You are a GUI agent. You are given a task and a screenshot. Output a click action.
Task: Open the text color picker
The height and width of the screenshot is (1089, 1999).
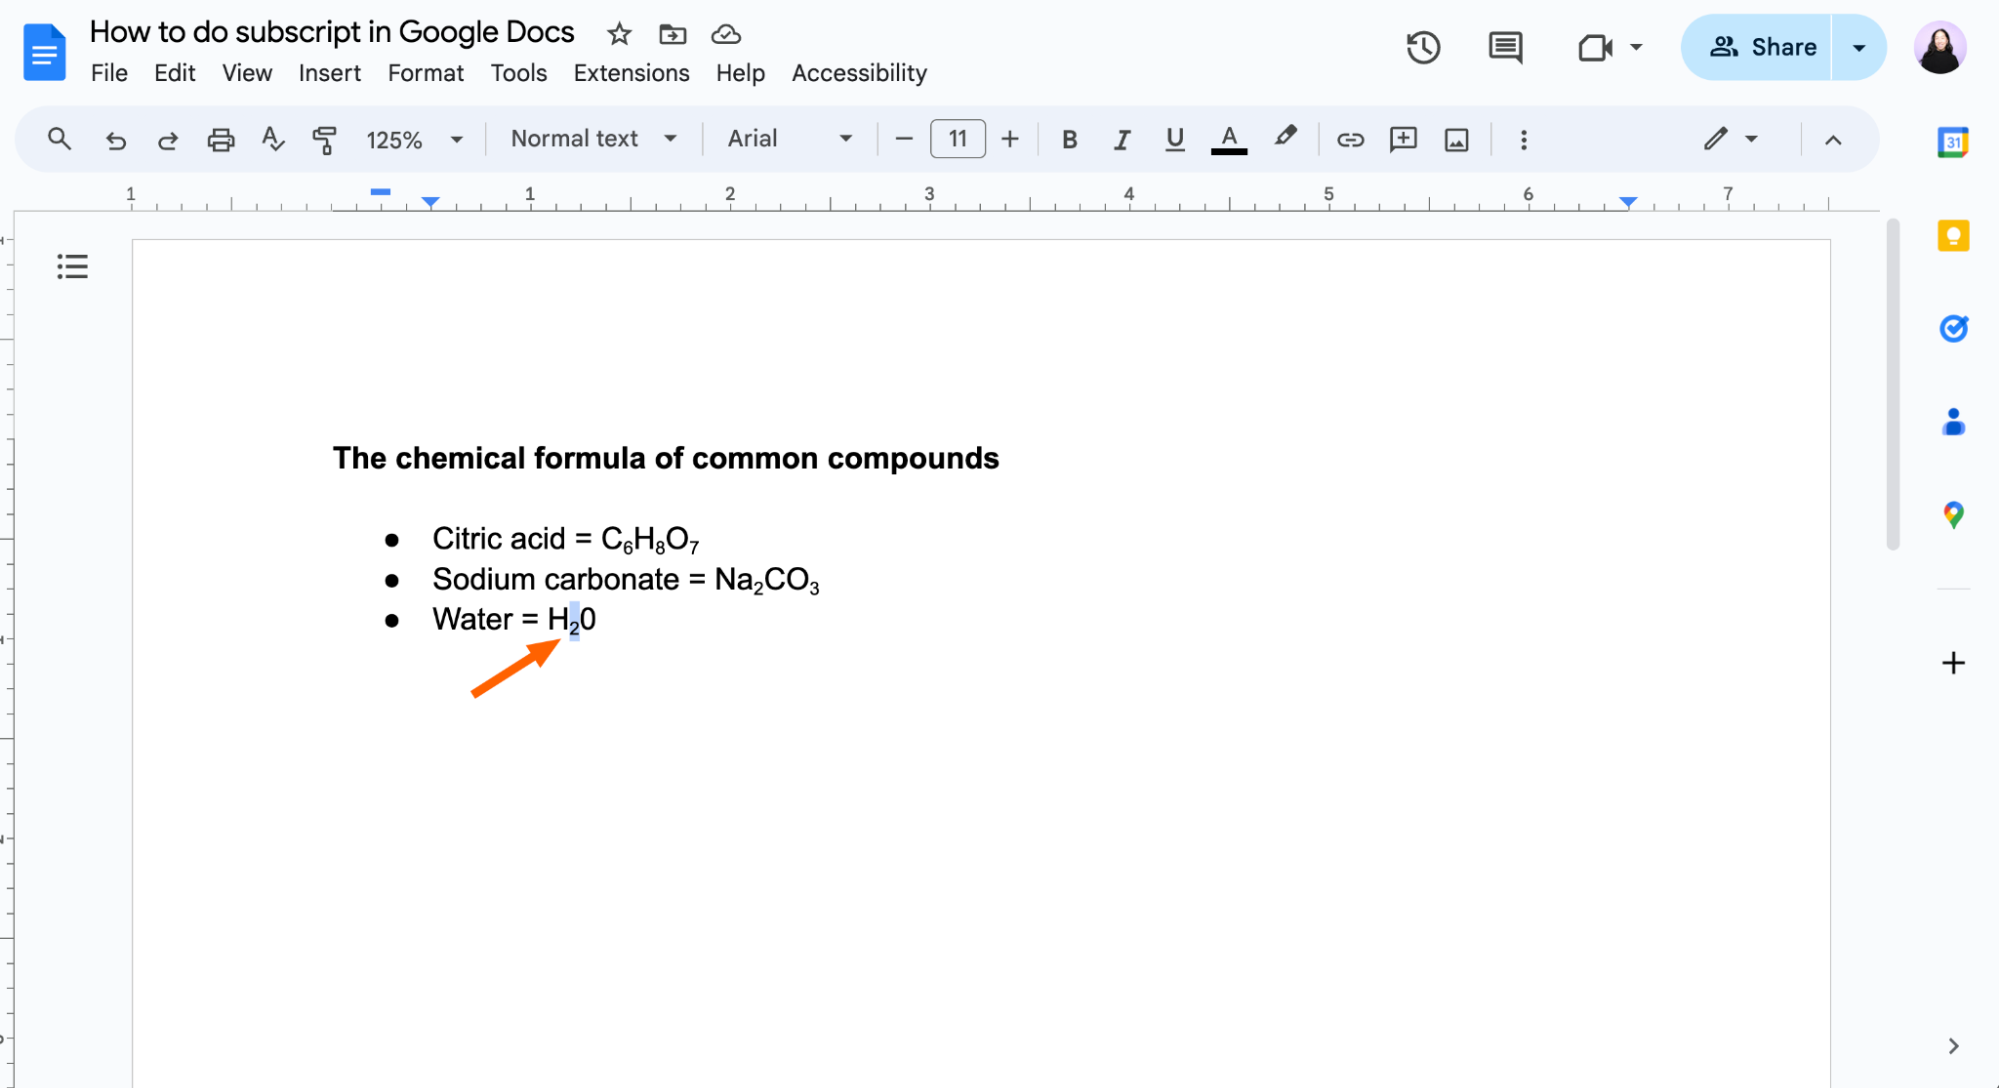[1229, 139]
